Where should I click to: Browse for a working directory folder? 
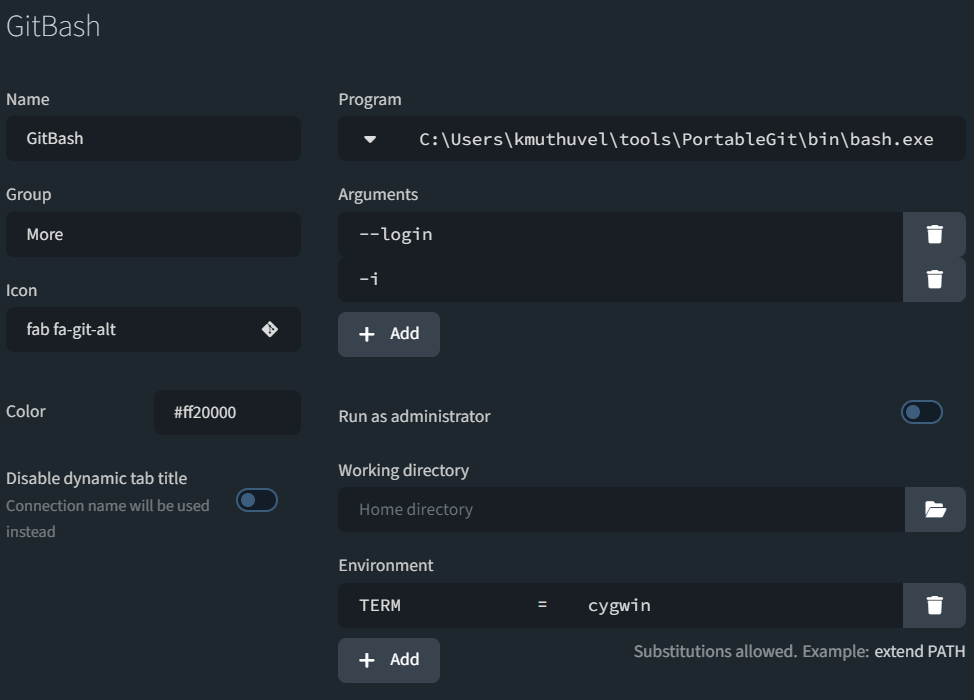[934, 509]
